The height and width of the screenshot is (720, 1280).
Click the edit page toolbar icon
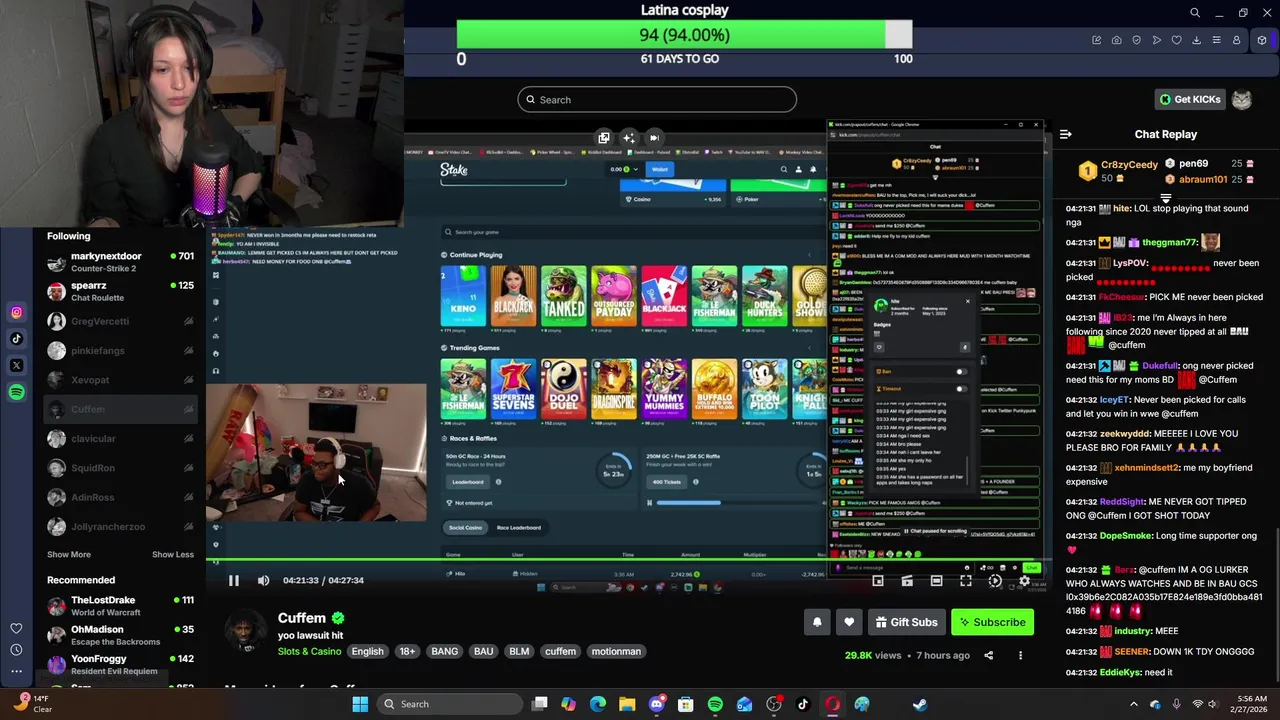[1096, 40]
